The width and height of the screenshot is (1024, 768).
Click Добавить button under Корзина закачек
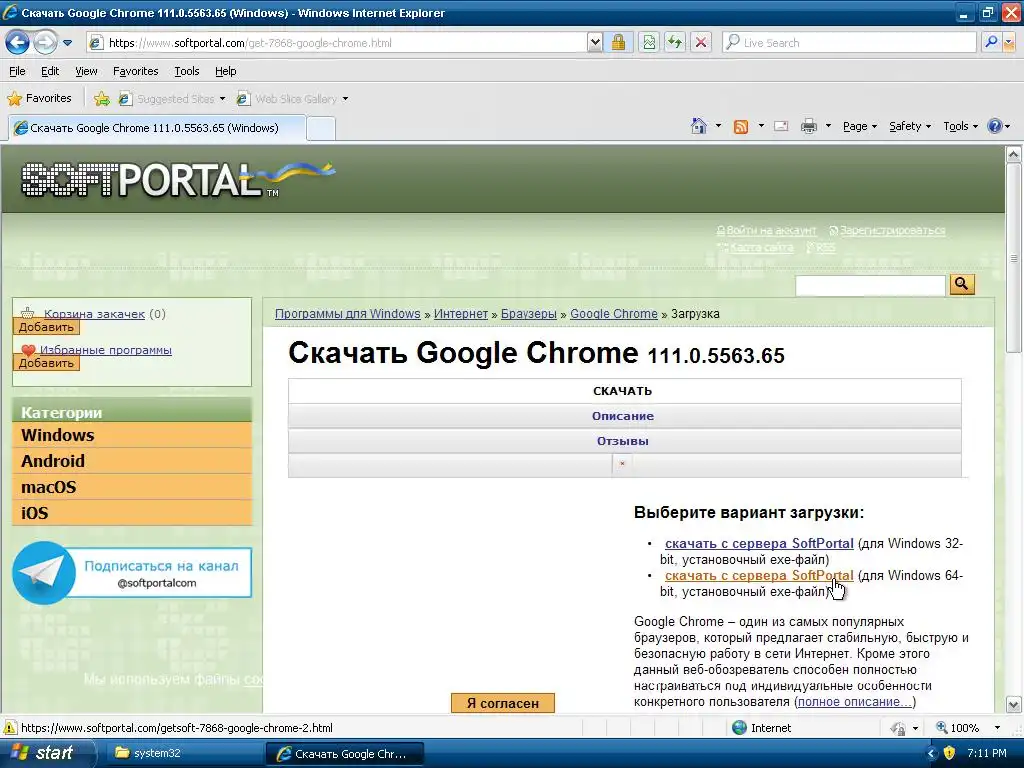[46, 327]
